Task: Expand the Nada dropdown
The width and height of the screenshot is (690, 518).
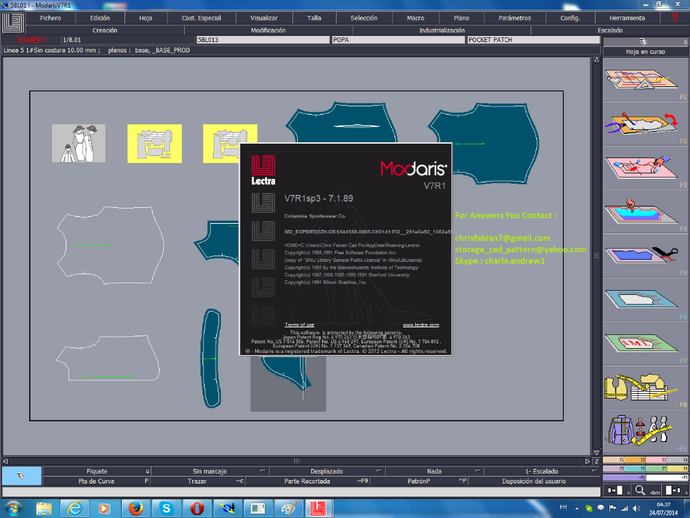Action: [434, 471]
